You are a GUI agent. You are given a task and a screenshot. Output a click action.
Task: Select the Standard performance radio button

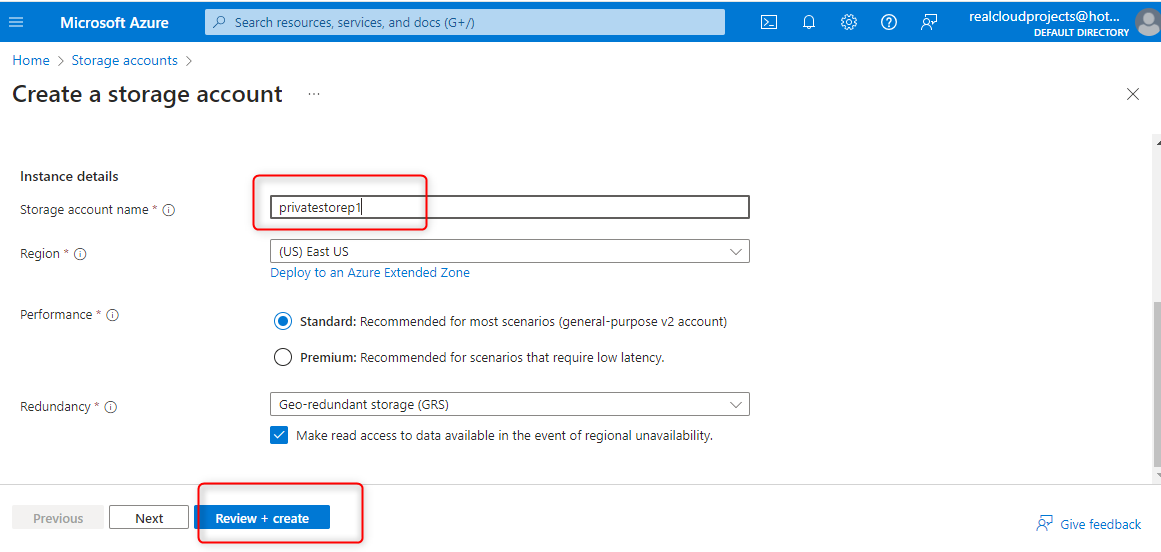pos(282,322)
